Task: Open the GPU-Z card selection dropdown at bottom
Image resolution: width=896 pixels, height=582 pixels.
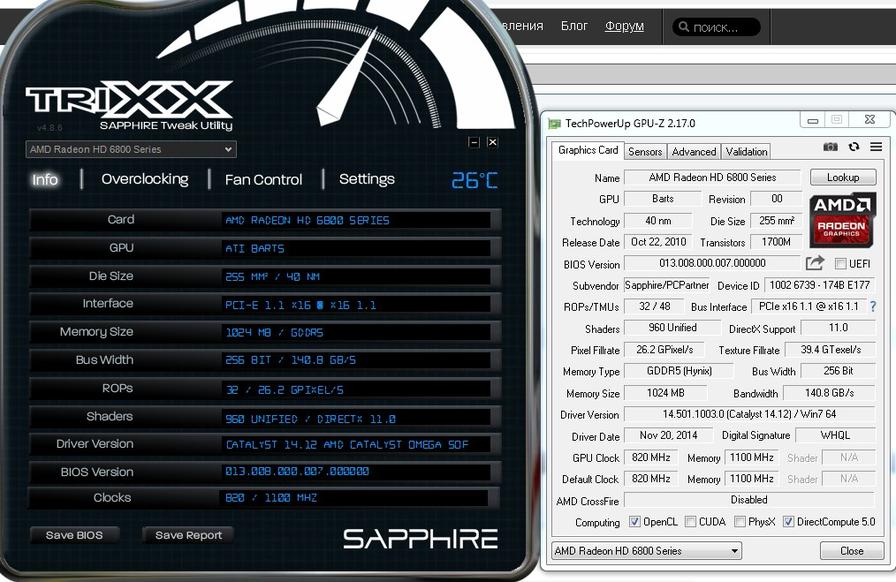Action: [646, 551]
